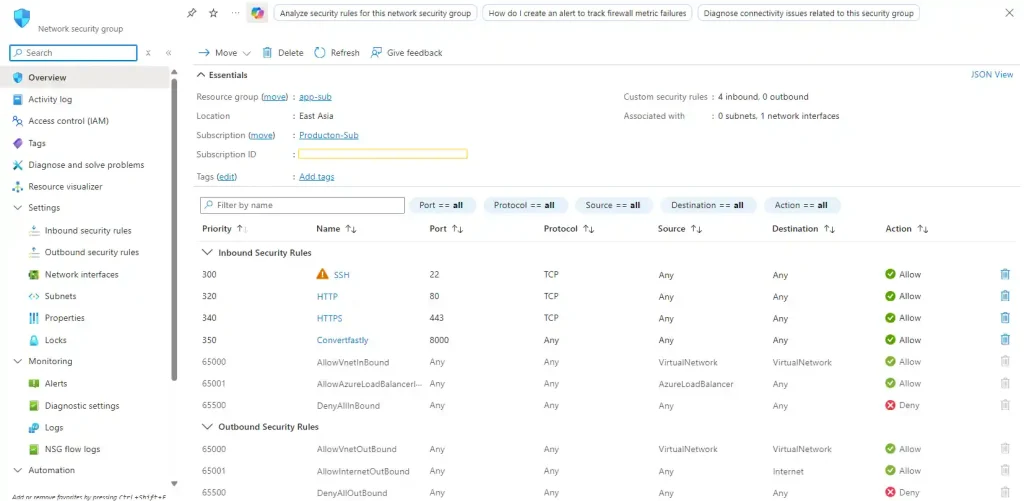This screenshot has height=501, width=1024.
Task: Click the Add tags link
Action: click(x=316, y=176)
